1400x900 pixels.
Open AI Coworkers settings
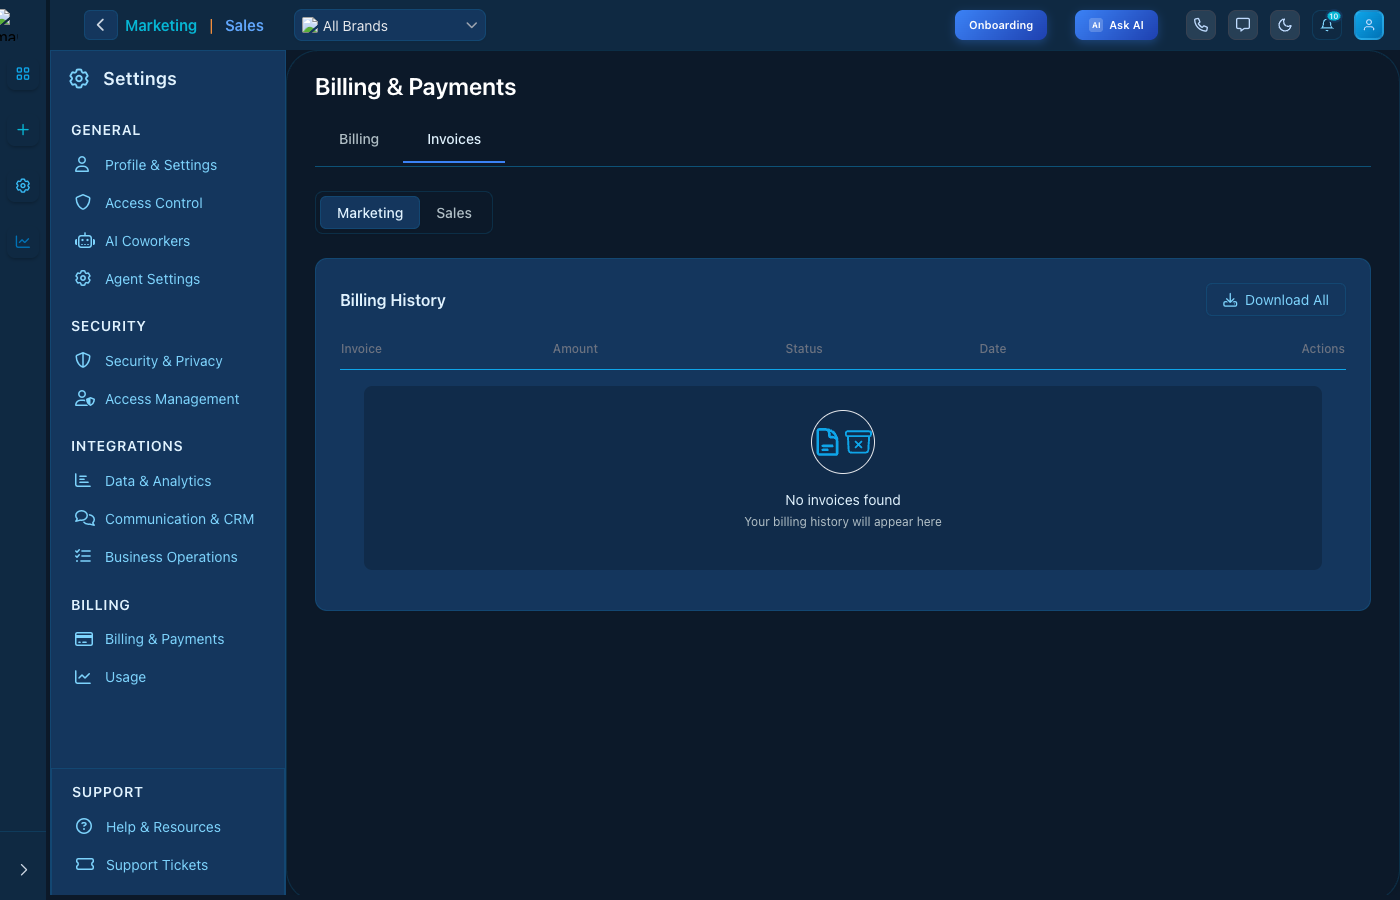(x=147, y=241)
